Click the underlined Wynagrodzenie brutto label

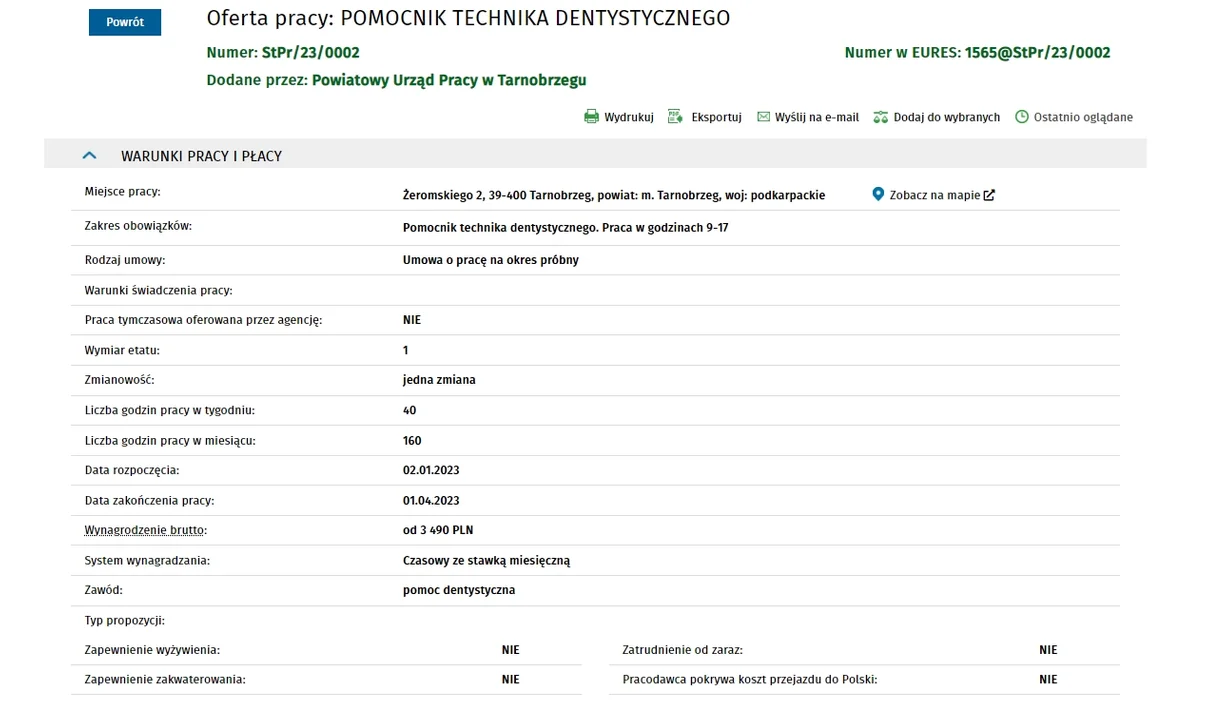point(146,530)
